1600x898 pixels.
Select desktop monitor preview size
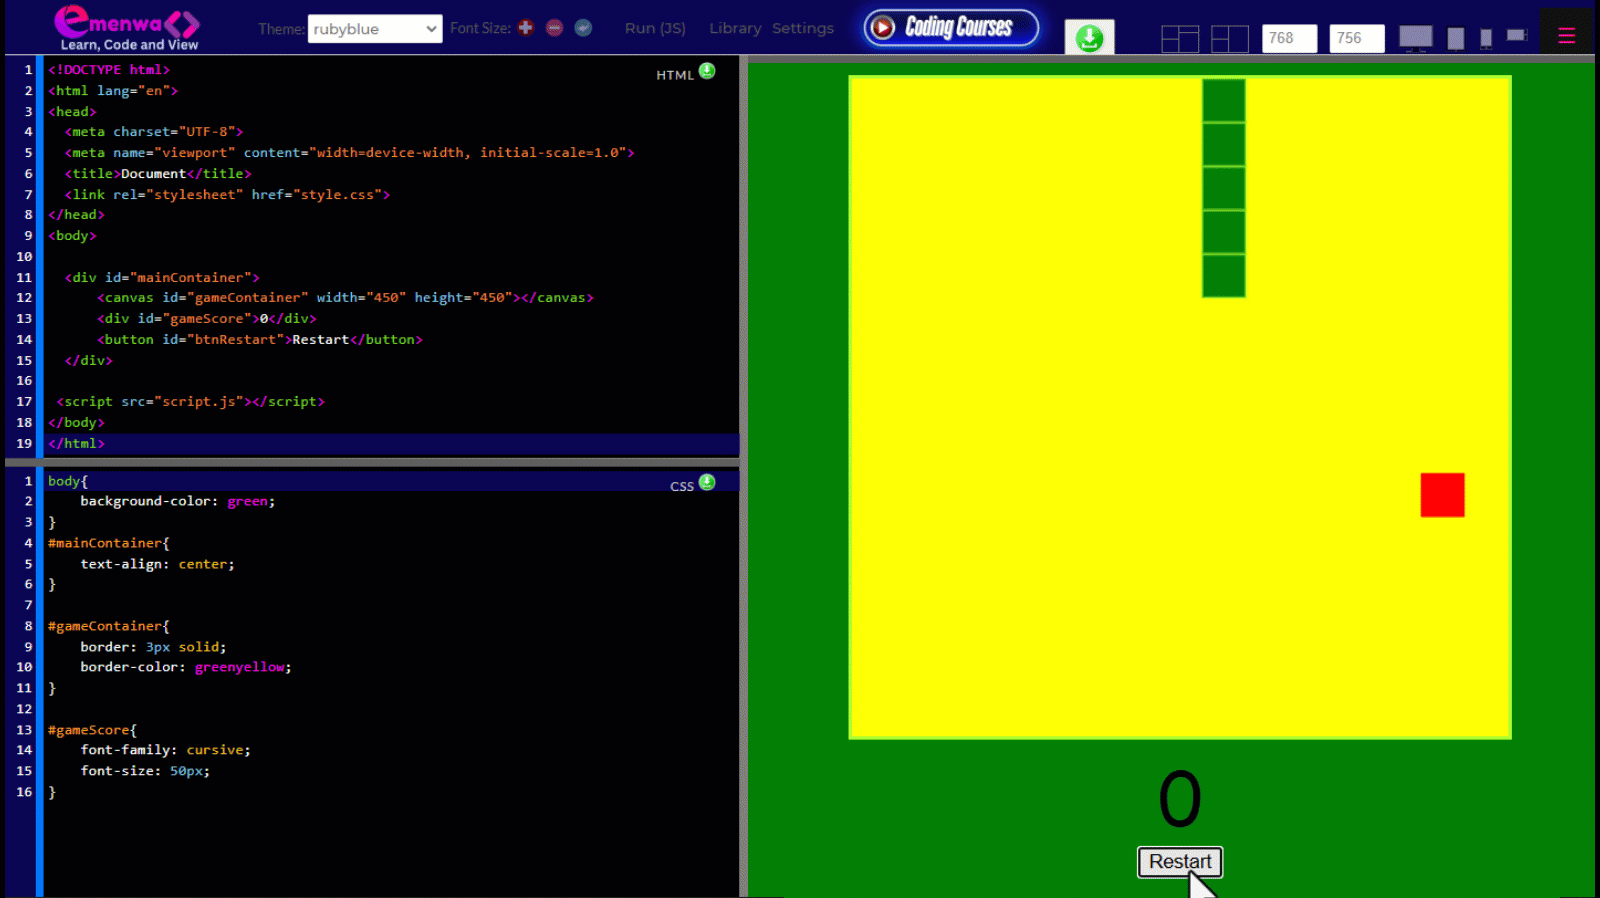(1415, 38)
